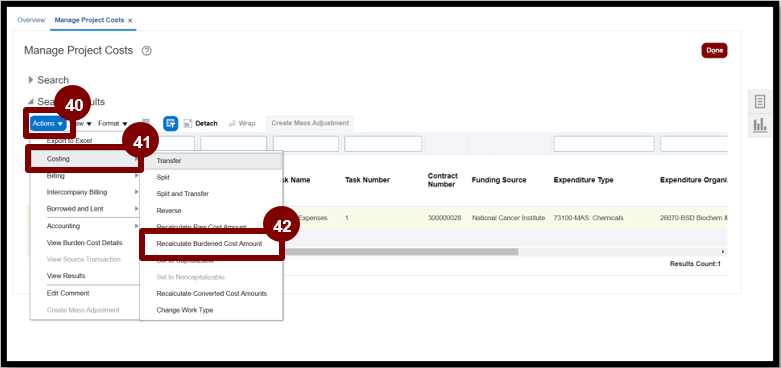This screenshot has height=368, width=781.
Task: Close the Manage Project Costs tab
Action: (130, 20)
